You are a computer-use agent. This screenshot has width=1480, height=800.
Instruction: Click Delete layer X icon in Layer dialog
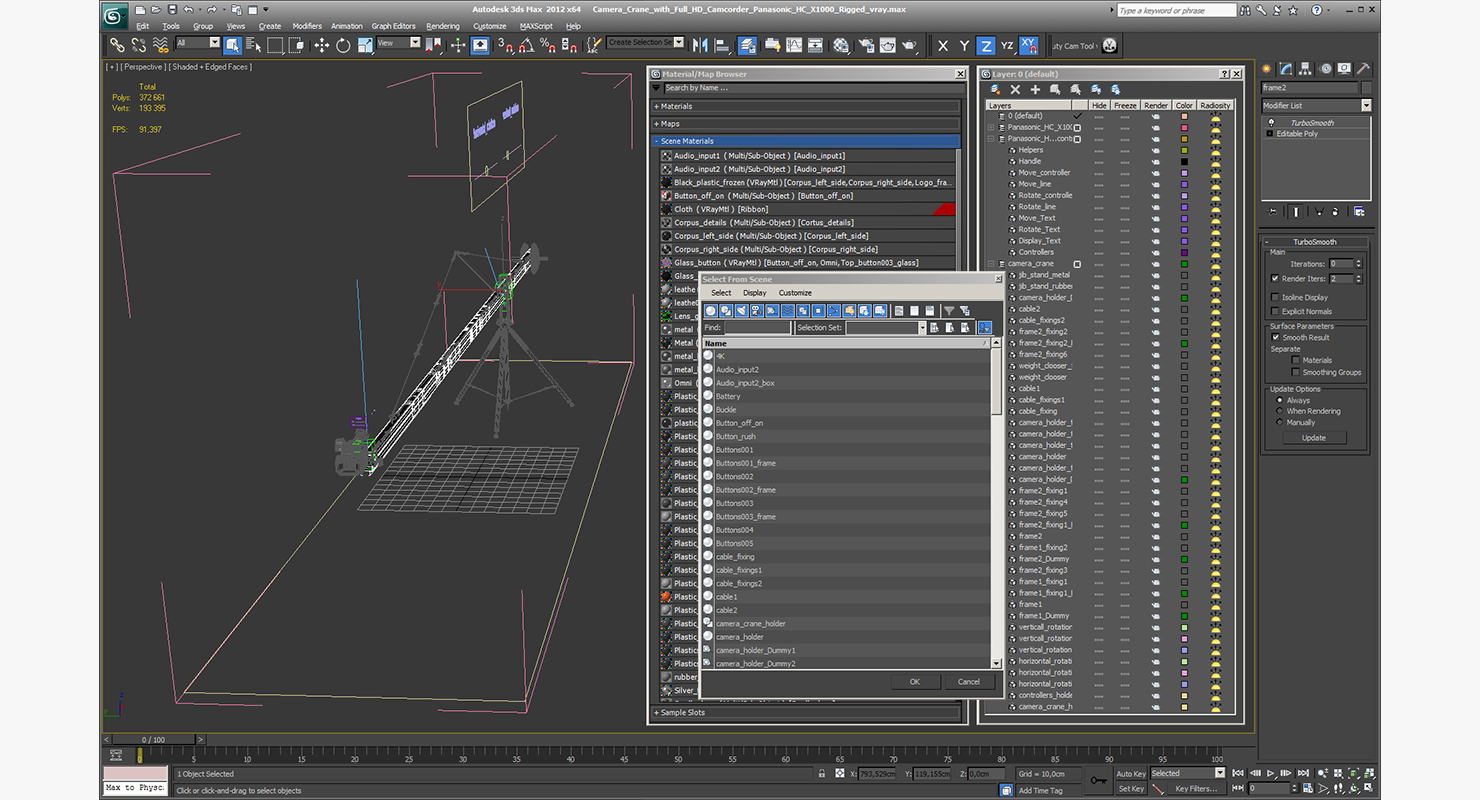(1015, 90)
